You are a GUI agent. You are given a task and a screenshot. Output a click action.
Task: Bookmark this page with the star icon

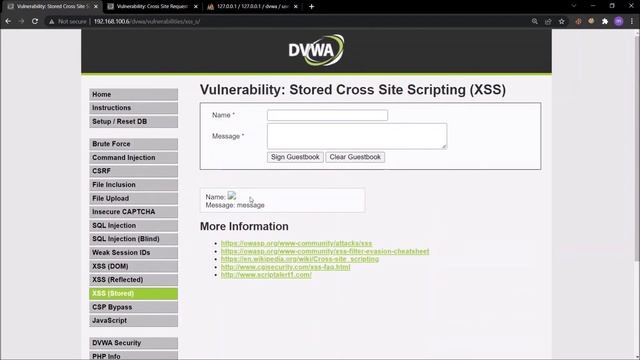pyautogui.click(x=562, y=21)
